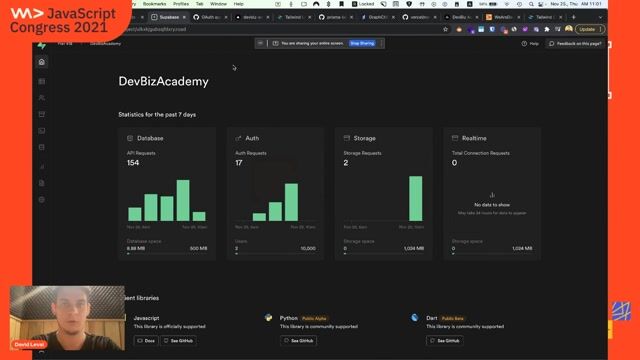Click the browser address bar

pyautogui.click(x=286, y=29)
